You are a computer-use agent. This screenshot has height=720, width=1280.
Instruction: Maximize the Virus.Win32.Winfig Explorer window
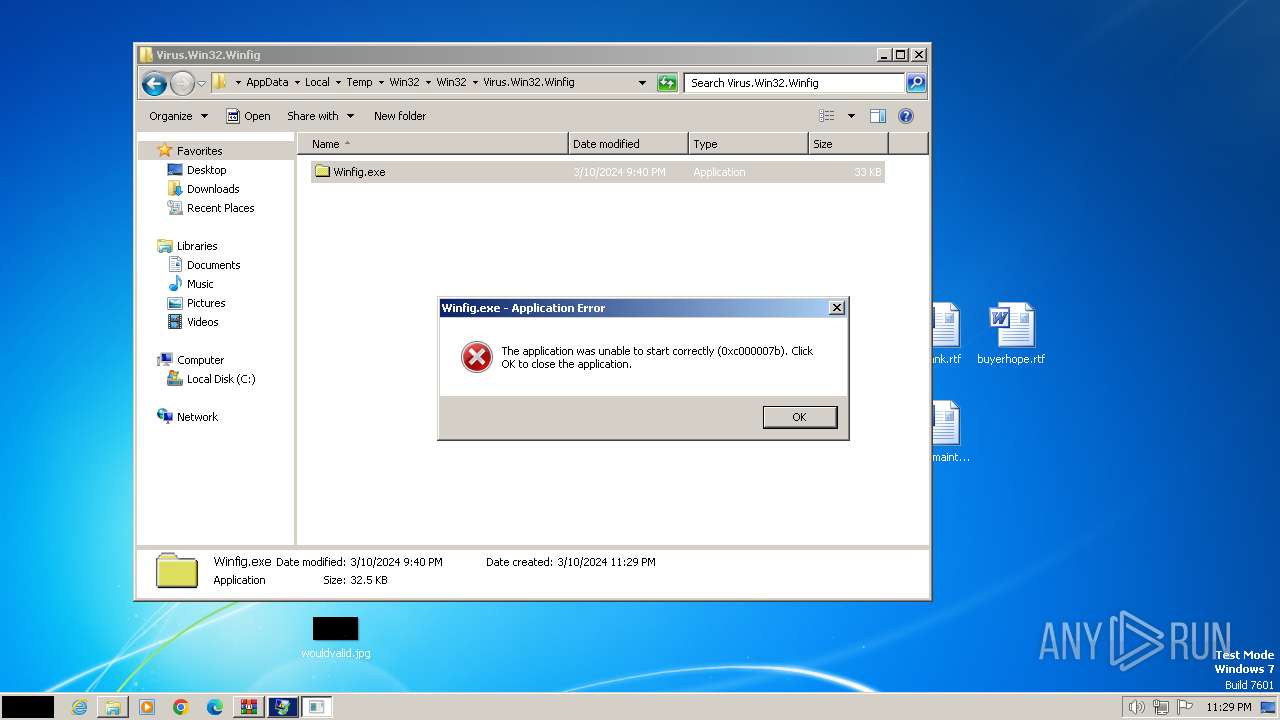click(x=900, y=55)
